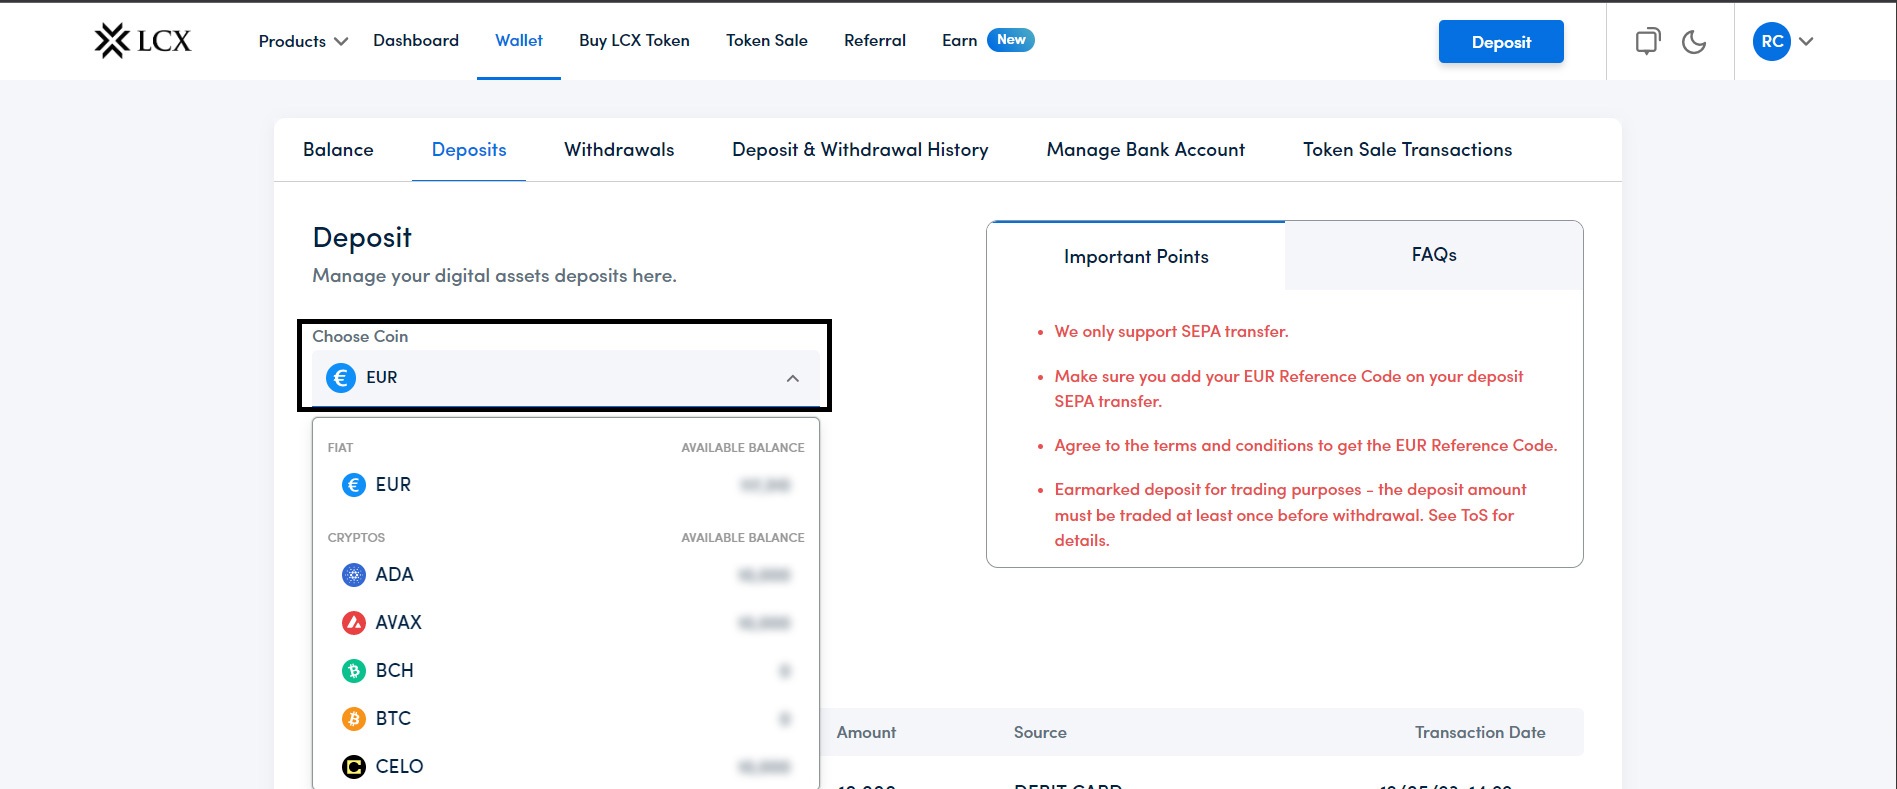Select BTC from the cryptos list
This screenshot has height=789, width=1897.
[x=566, y=719]
